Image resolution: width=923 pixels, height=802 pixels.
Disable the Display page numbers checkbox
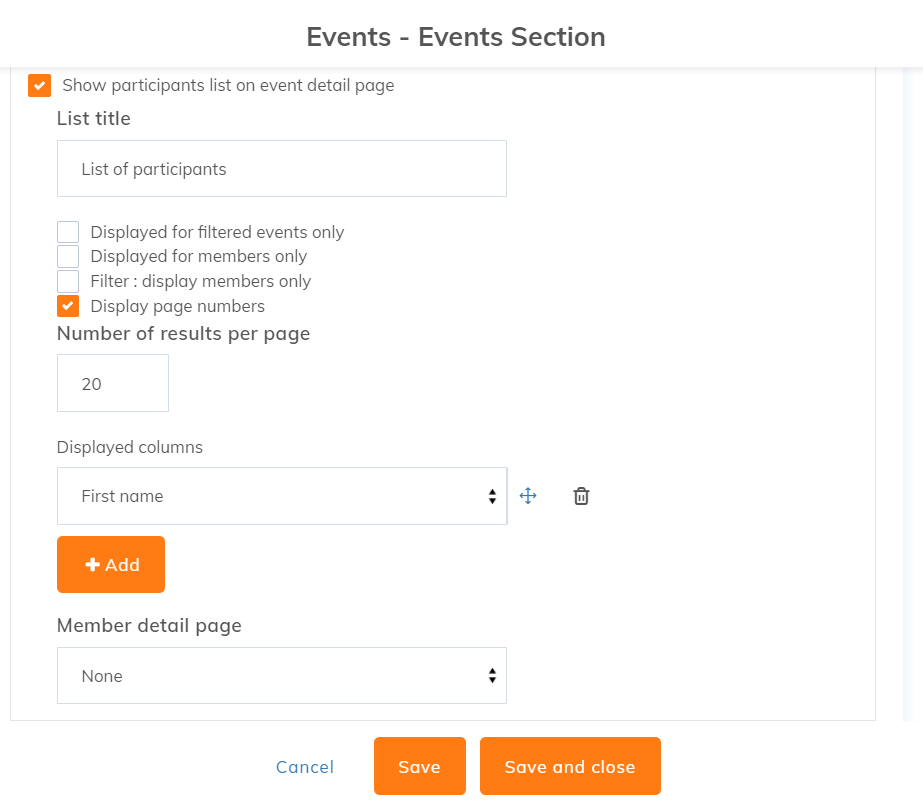[x=68, y=306]
